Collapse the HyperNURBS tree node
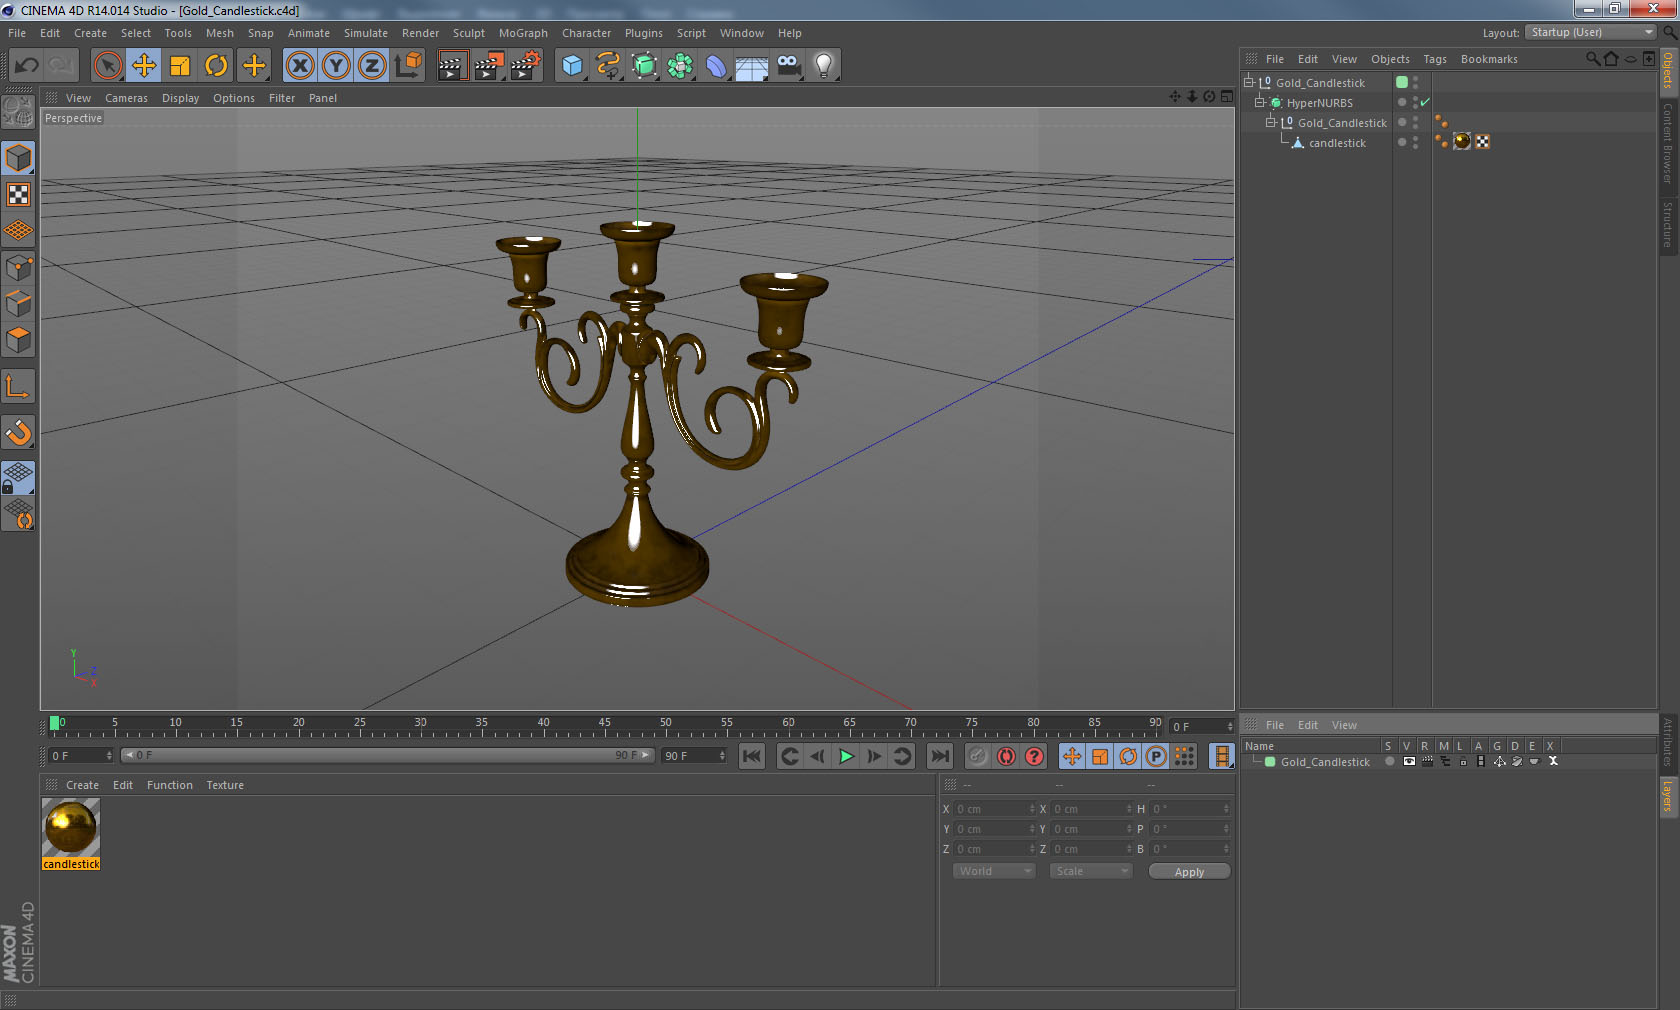This screenshot has height=1010, width=1680. coord(1260,102)
